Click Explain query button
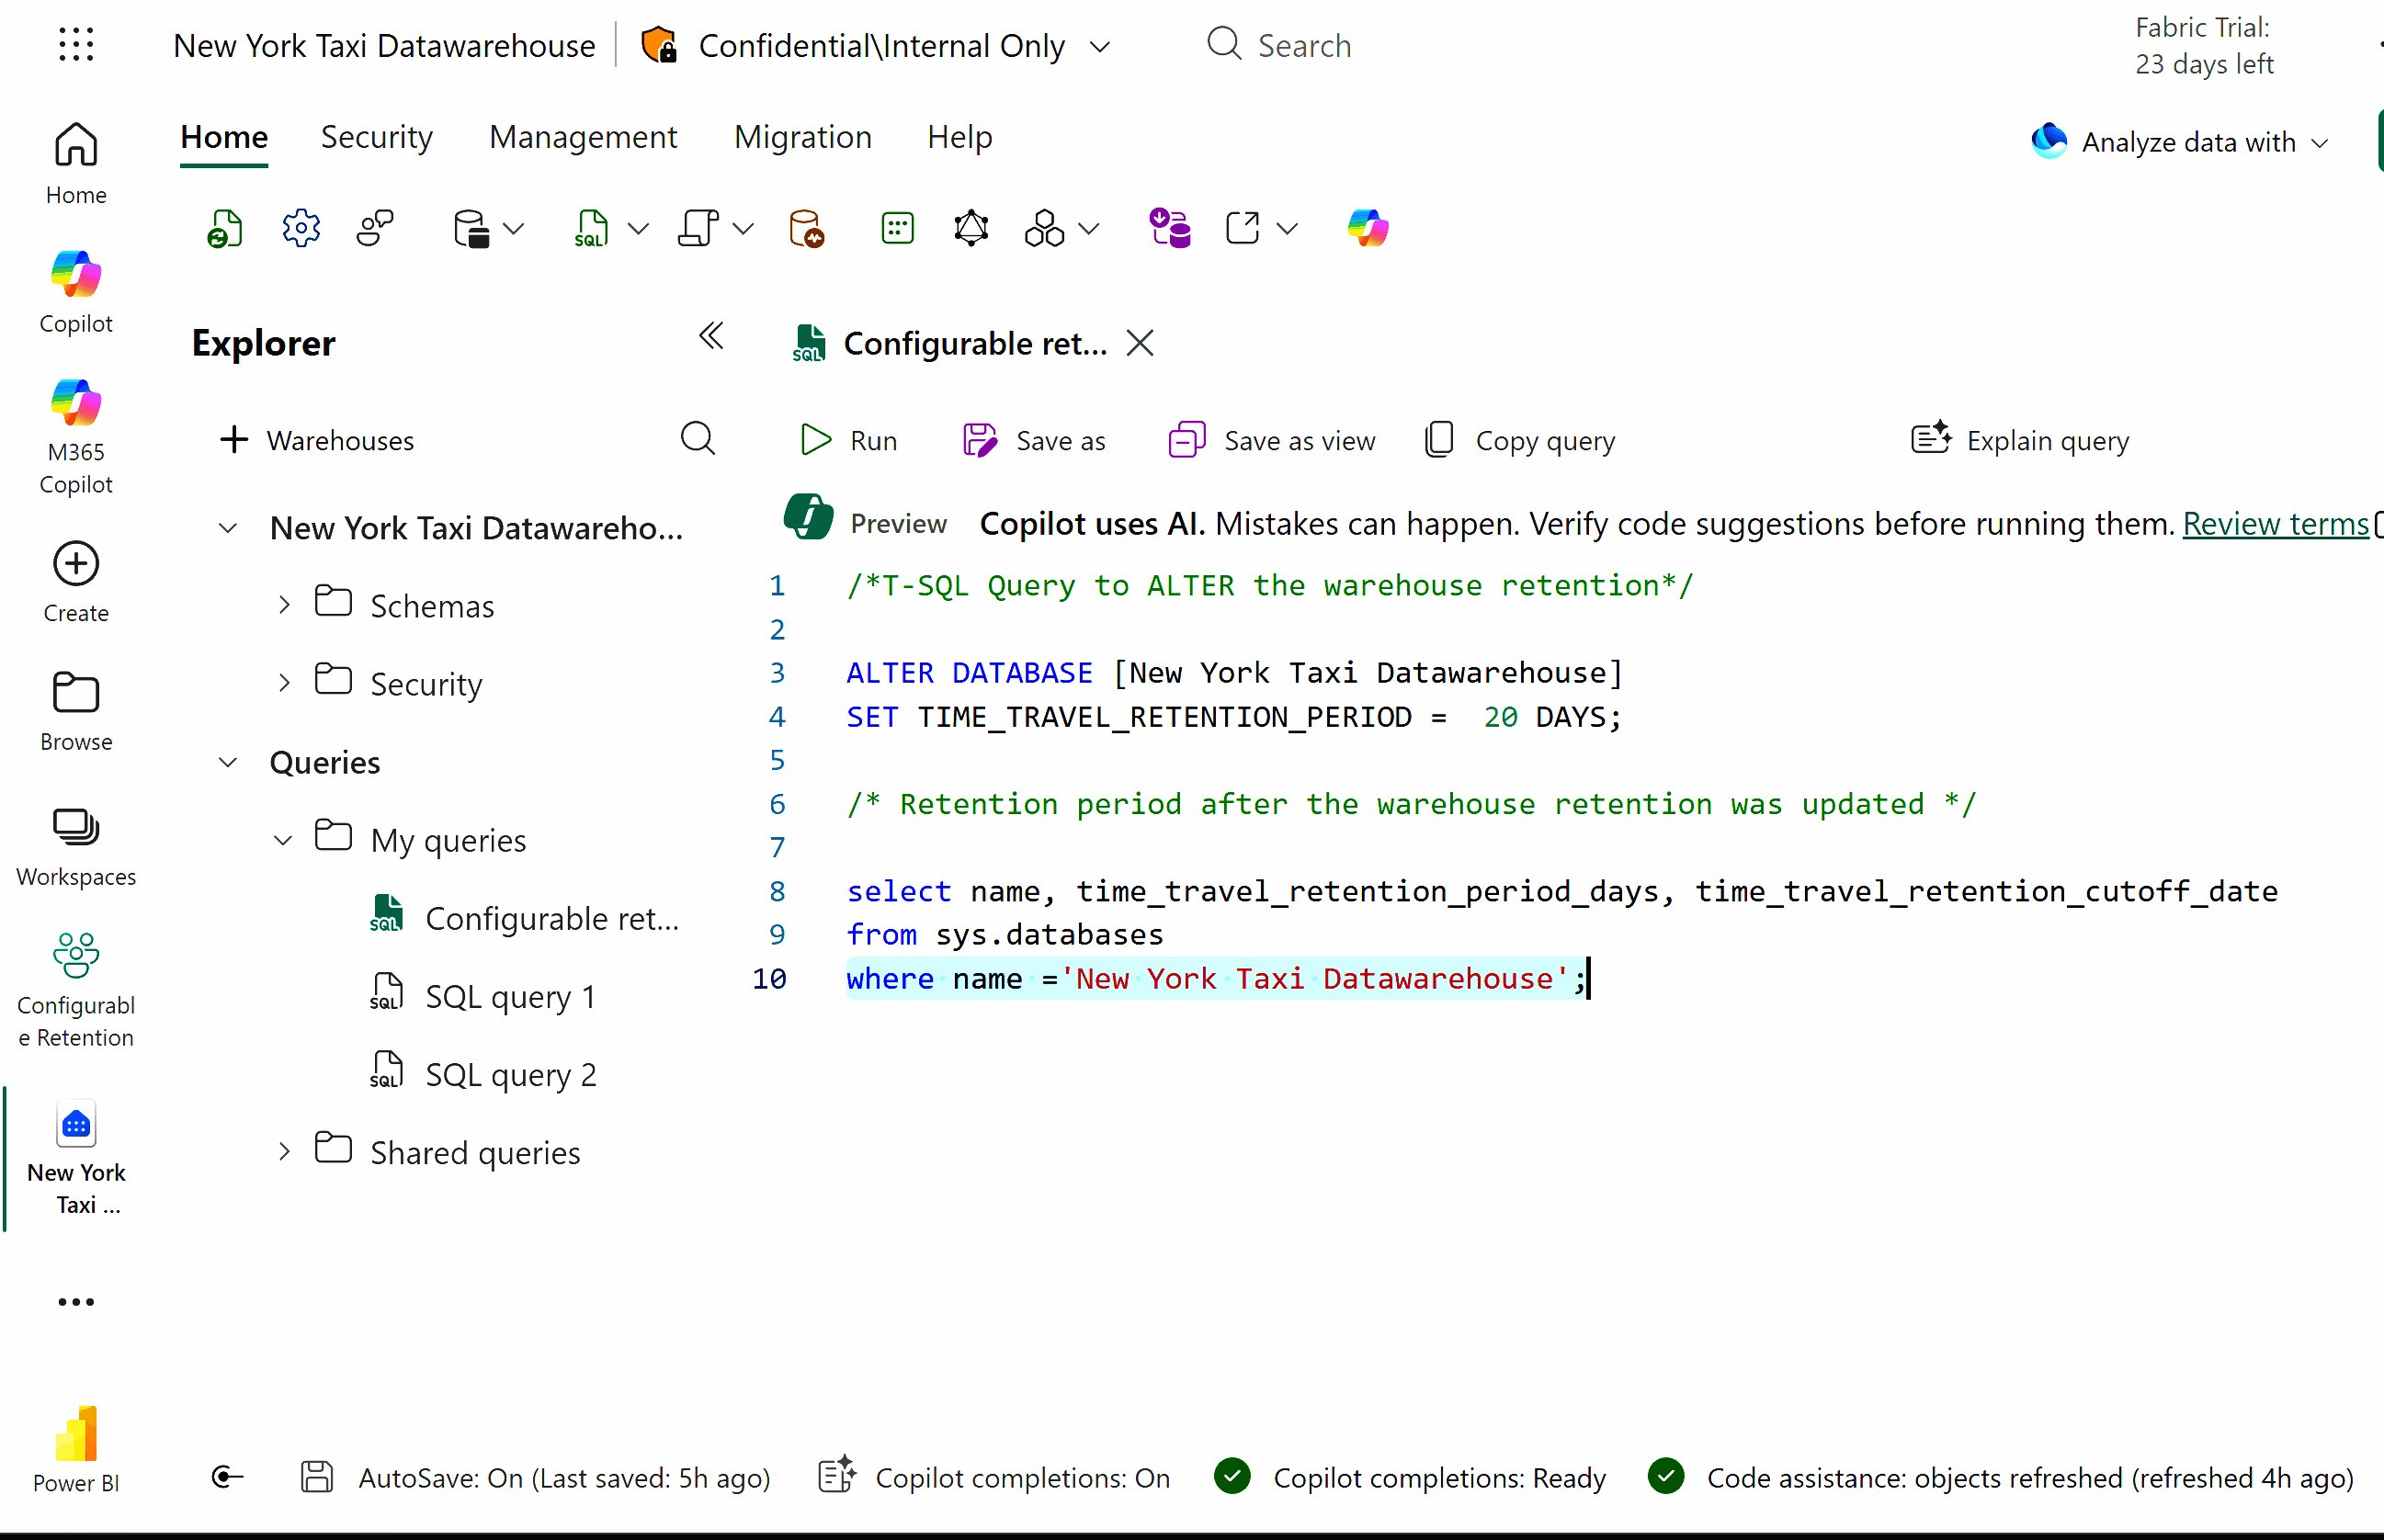 [2020, 440]
